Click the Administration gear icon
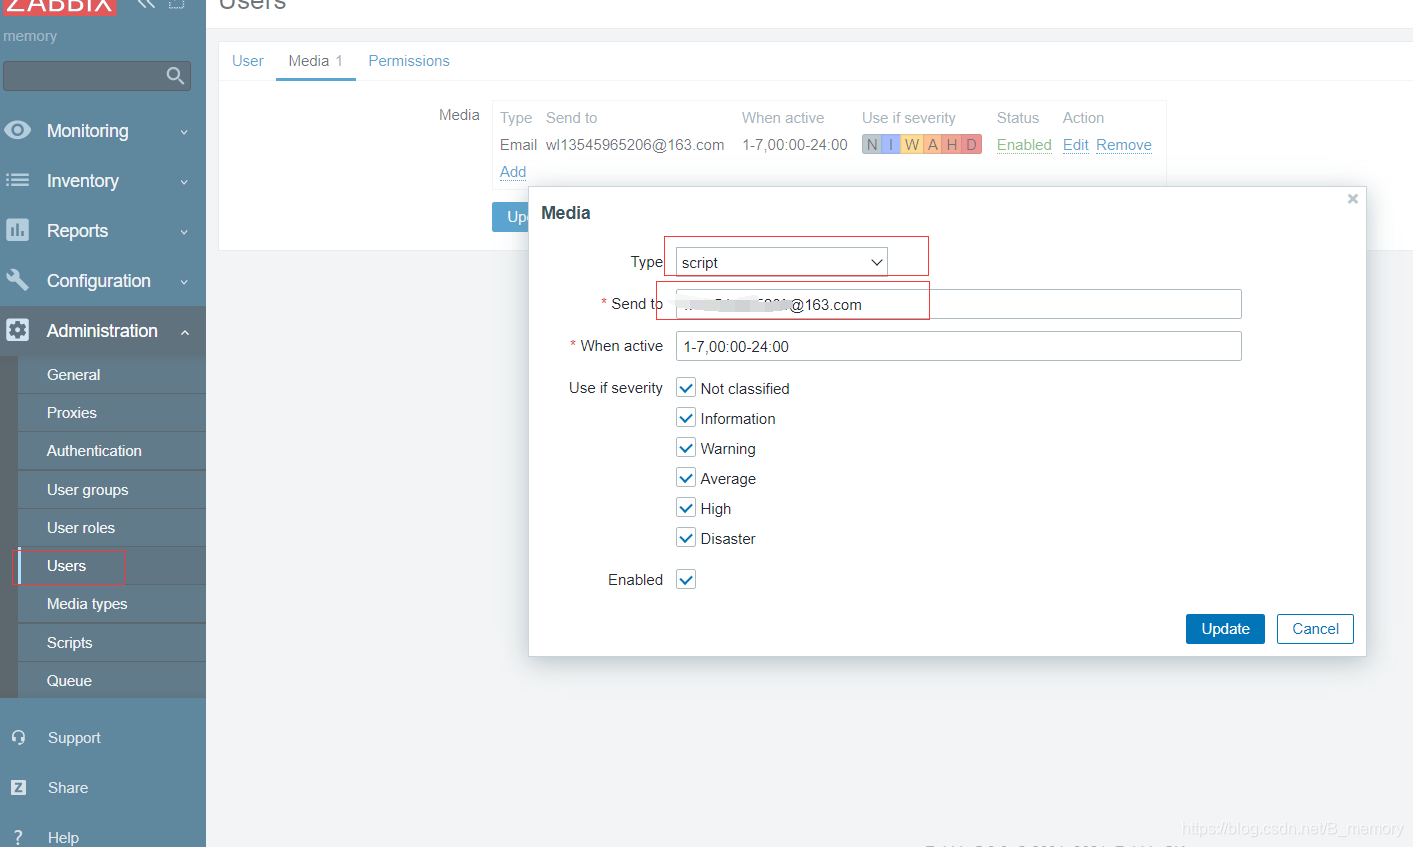 pos(17,330)
